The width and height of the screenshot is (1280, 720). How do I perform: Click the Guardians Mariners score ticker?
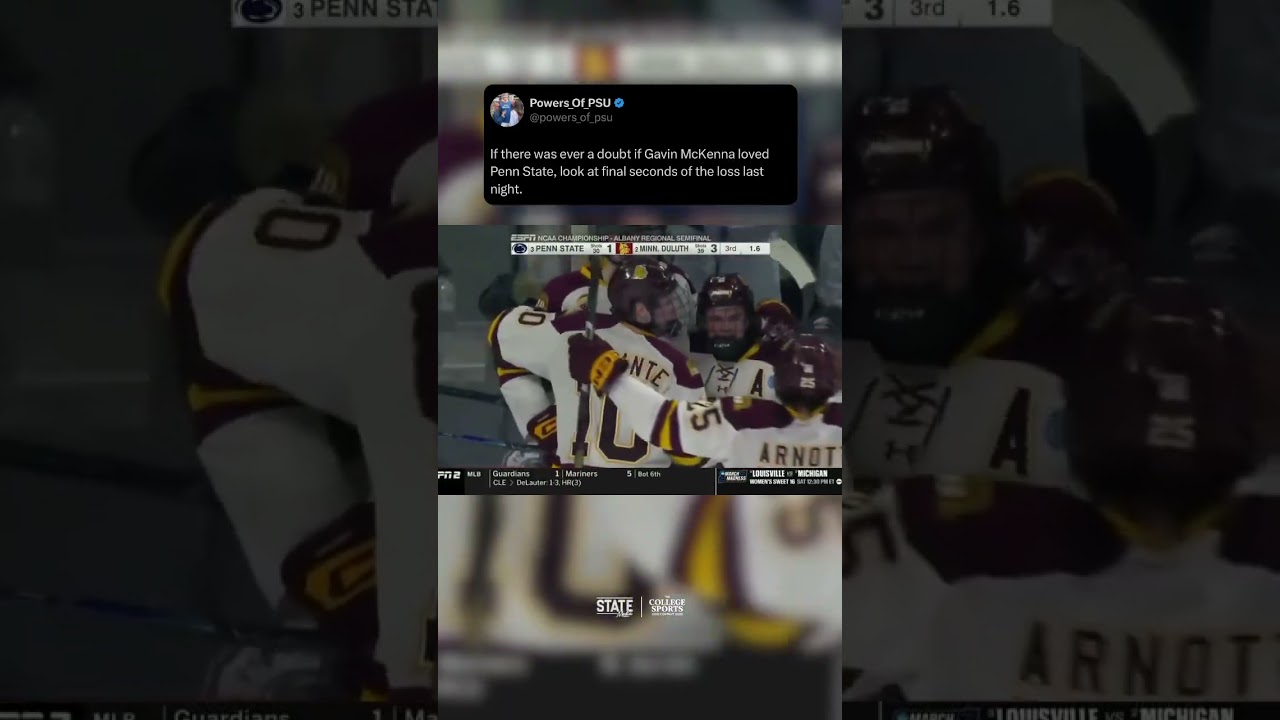point(577,478)
